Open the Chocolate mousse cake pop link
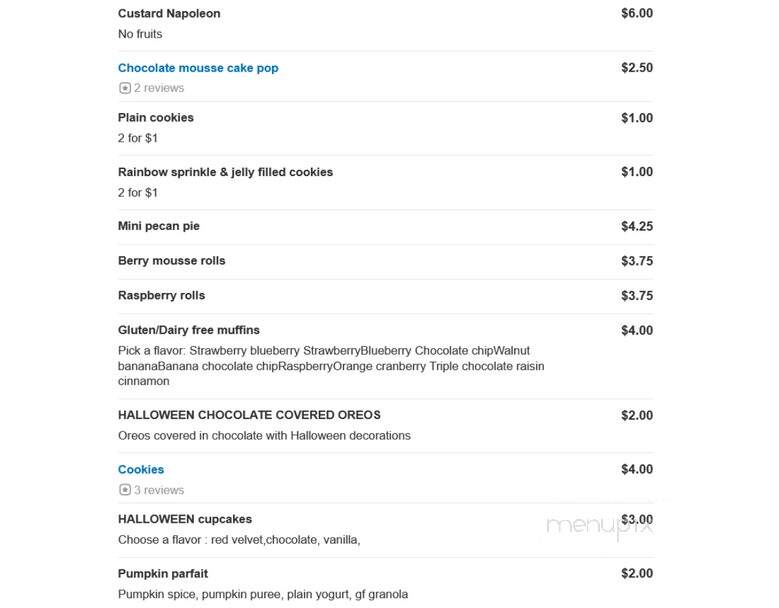The image size is (779, 608). pyautogui.click(x=198, y=68)
